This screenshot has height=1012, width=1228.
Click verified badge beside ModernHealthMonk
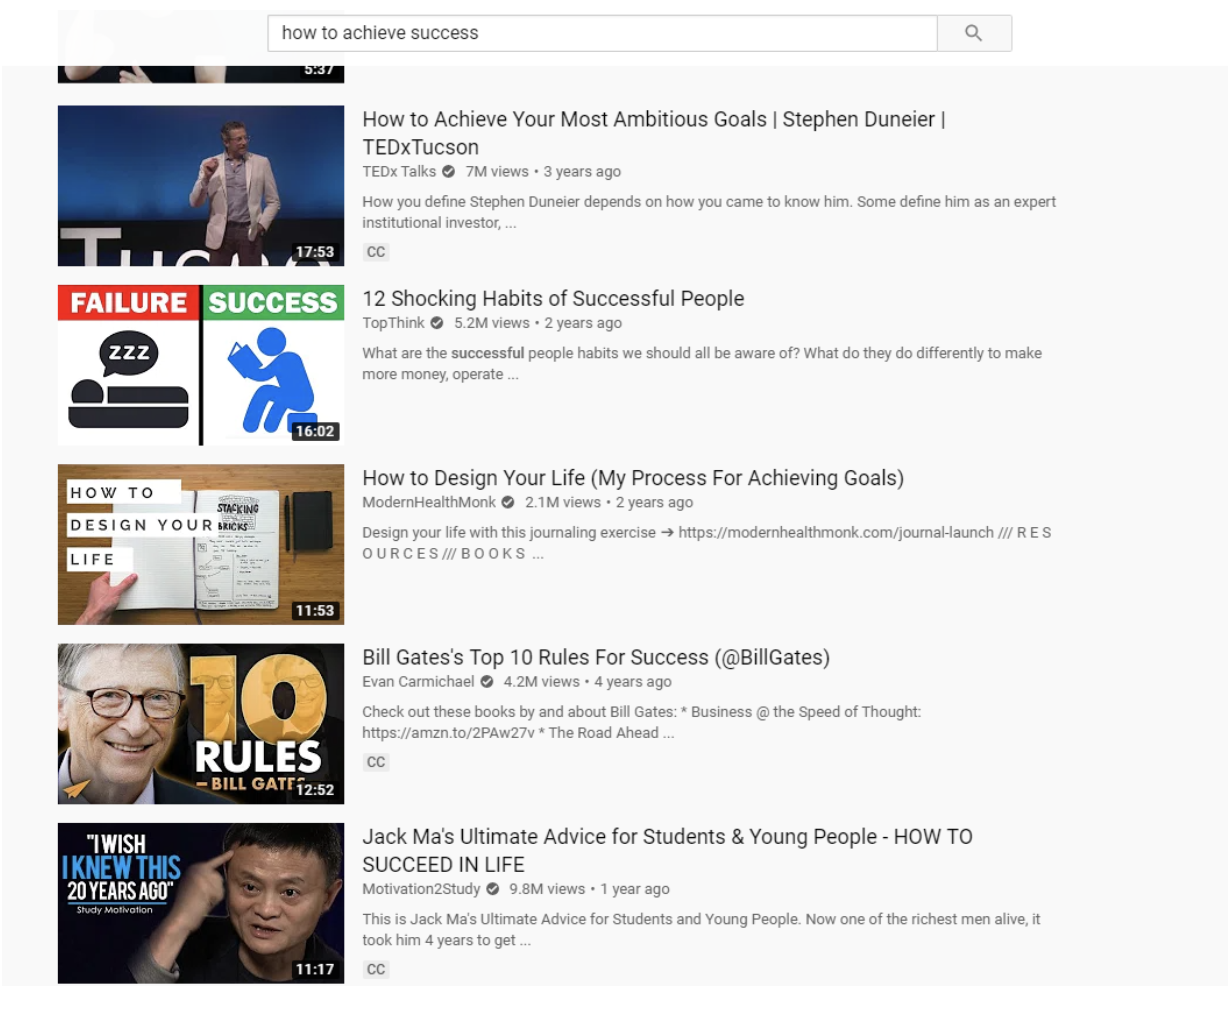click(x=508, y=502)
